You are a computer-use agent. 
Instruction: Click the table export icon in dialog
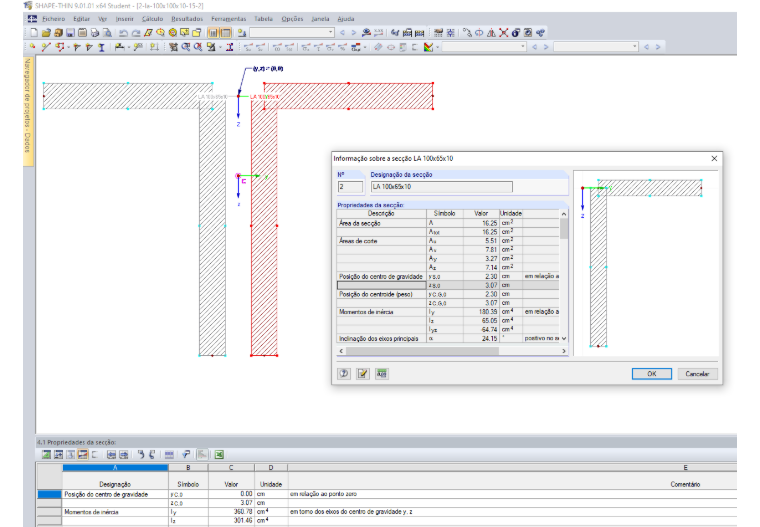381,373
